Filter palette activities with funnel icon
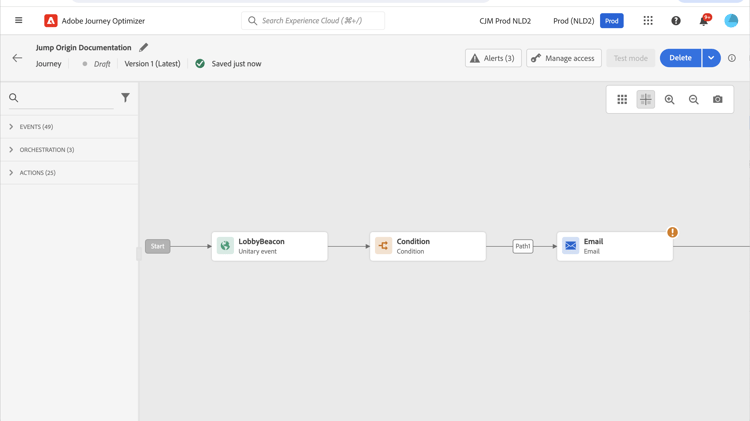Image resolution: width=750 pixels, height=421 pixels. [125, 98]
